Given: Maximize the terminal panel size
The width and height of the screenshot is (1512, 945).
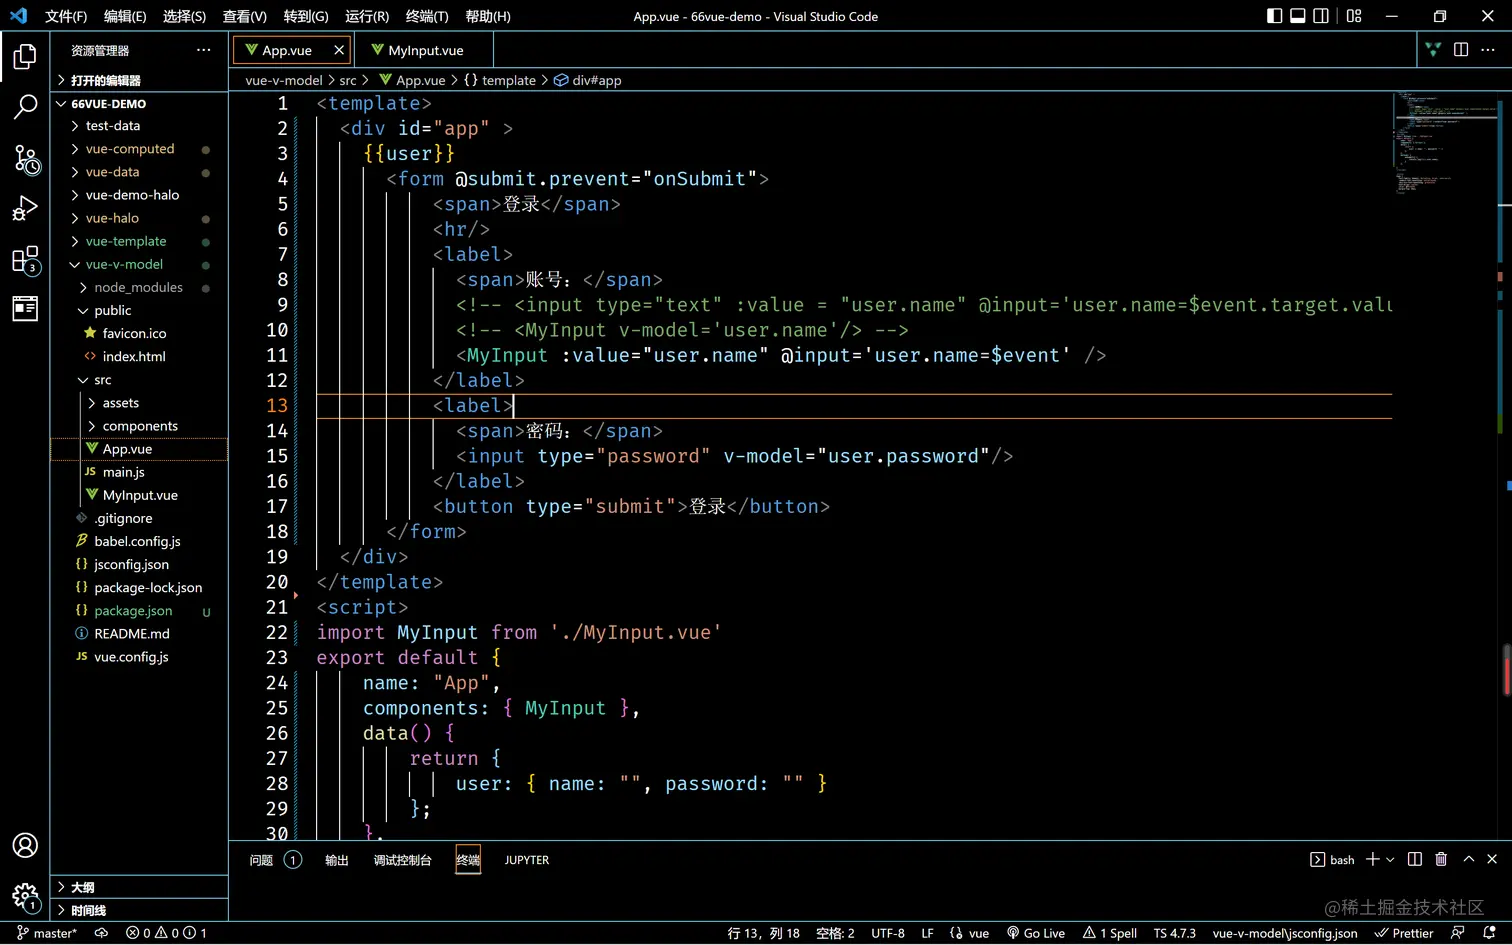Looking at the screenshot, I should point(1469,859).
